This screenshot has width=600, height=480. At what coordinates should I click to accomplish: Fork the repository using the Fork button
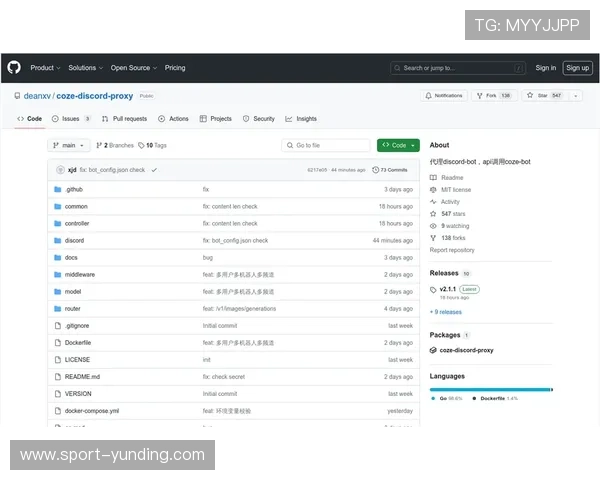click(493, 95)
